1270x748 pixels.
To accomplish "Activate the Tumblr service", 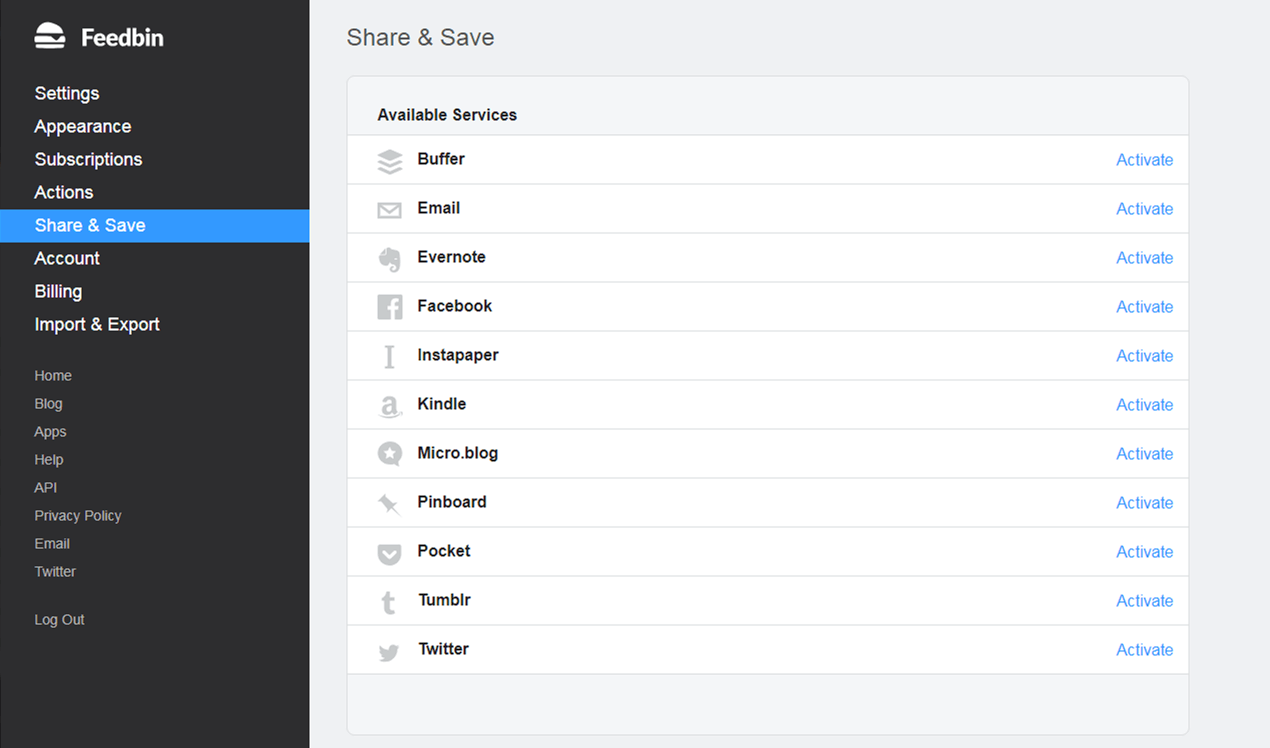I will pyautogui.click(x=1144, y=601).
